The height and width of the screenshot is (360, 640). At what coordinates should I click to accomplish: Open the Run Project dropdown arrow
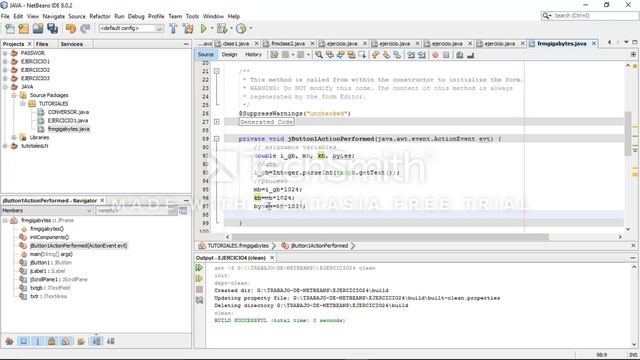pyautogui.click(x=212, y=29)
